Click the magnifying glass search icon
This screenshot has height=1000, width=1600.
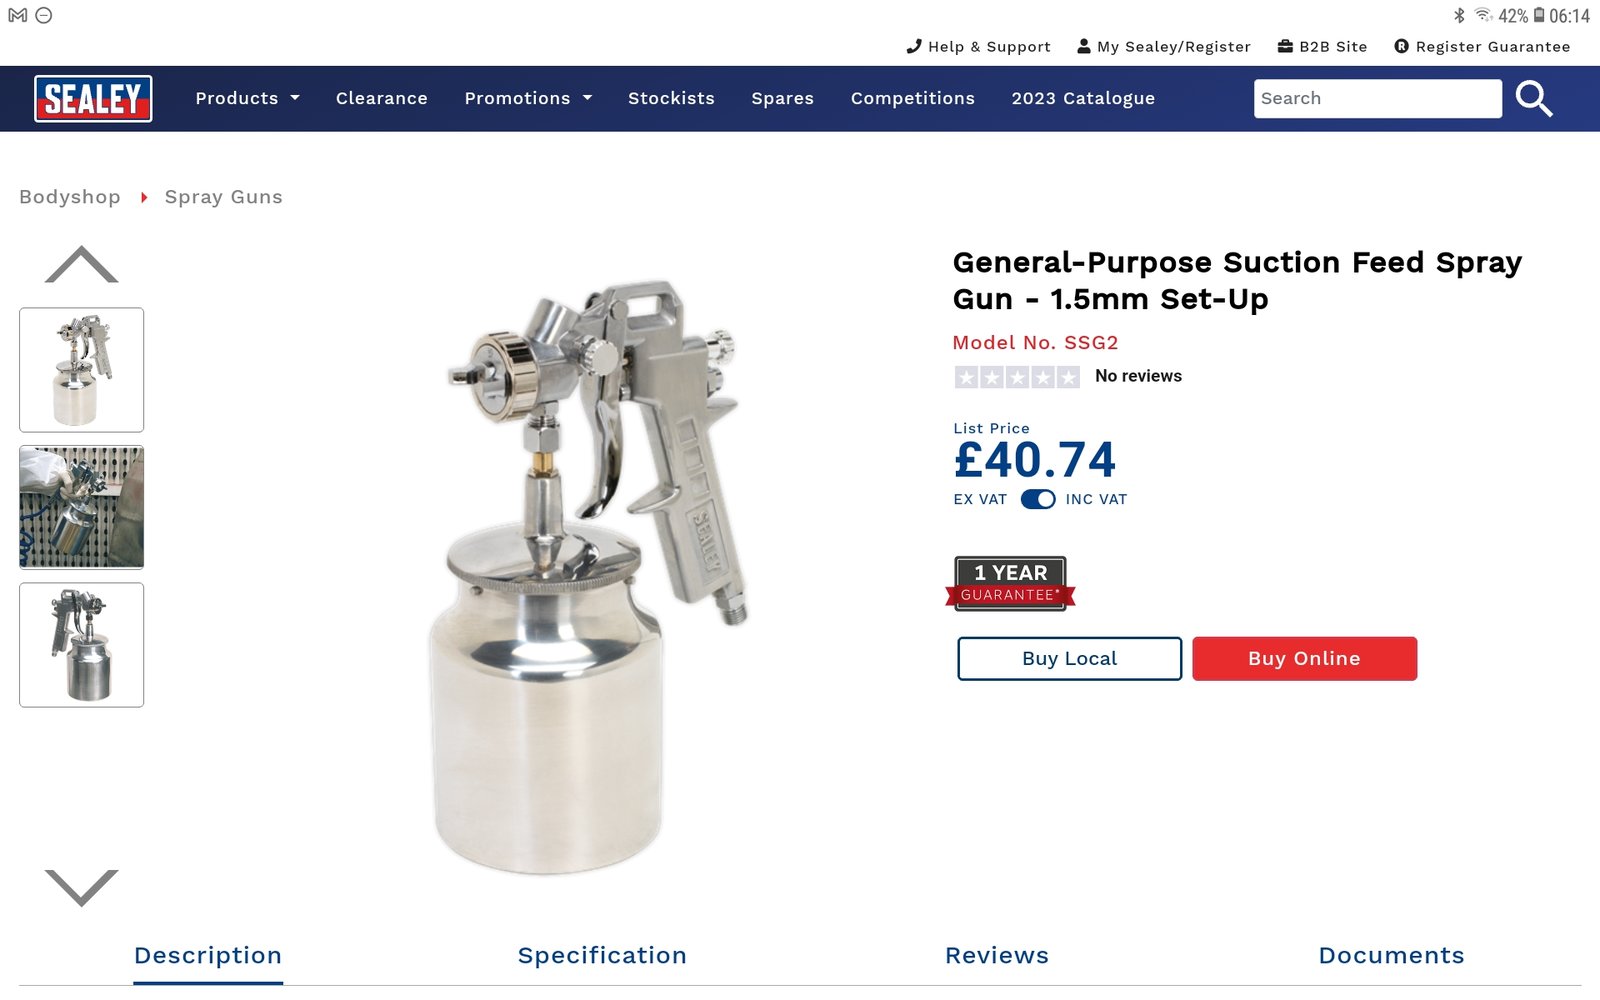(x=1533, y=99)
